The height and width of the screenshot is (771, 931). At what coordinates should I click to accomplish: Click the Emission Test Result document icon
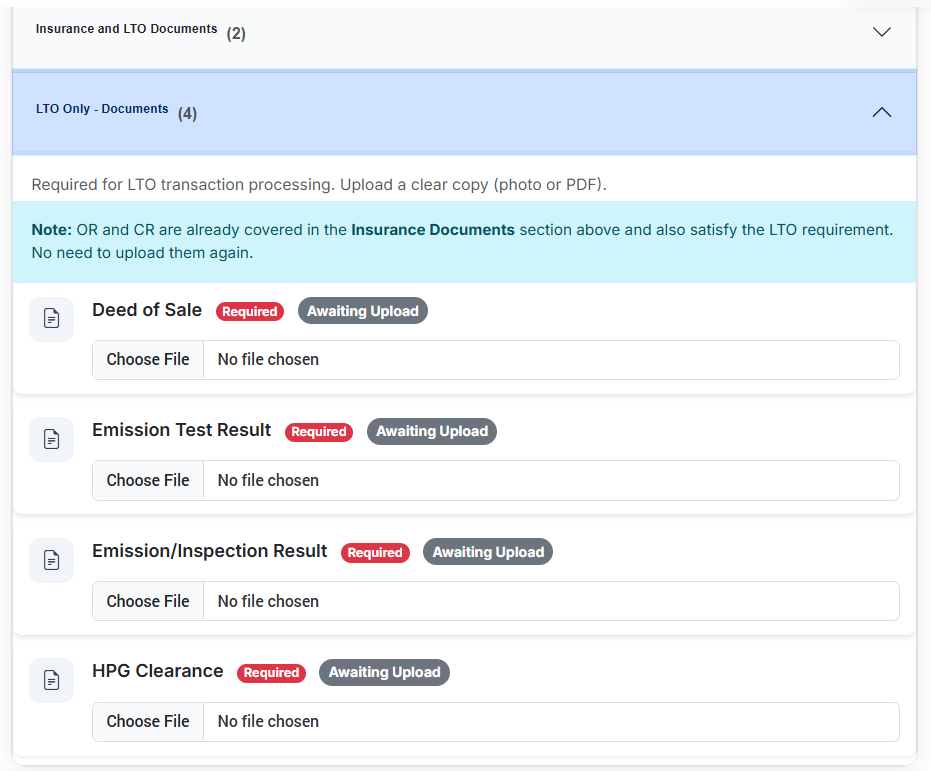[x=51, y=439]
